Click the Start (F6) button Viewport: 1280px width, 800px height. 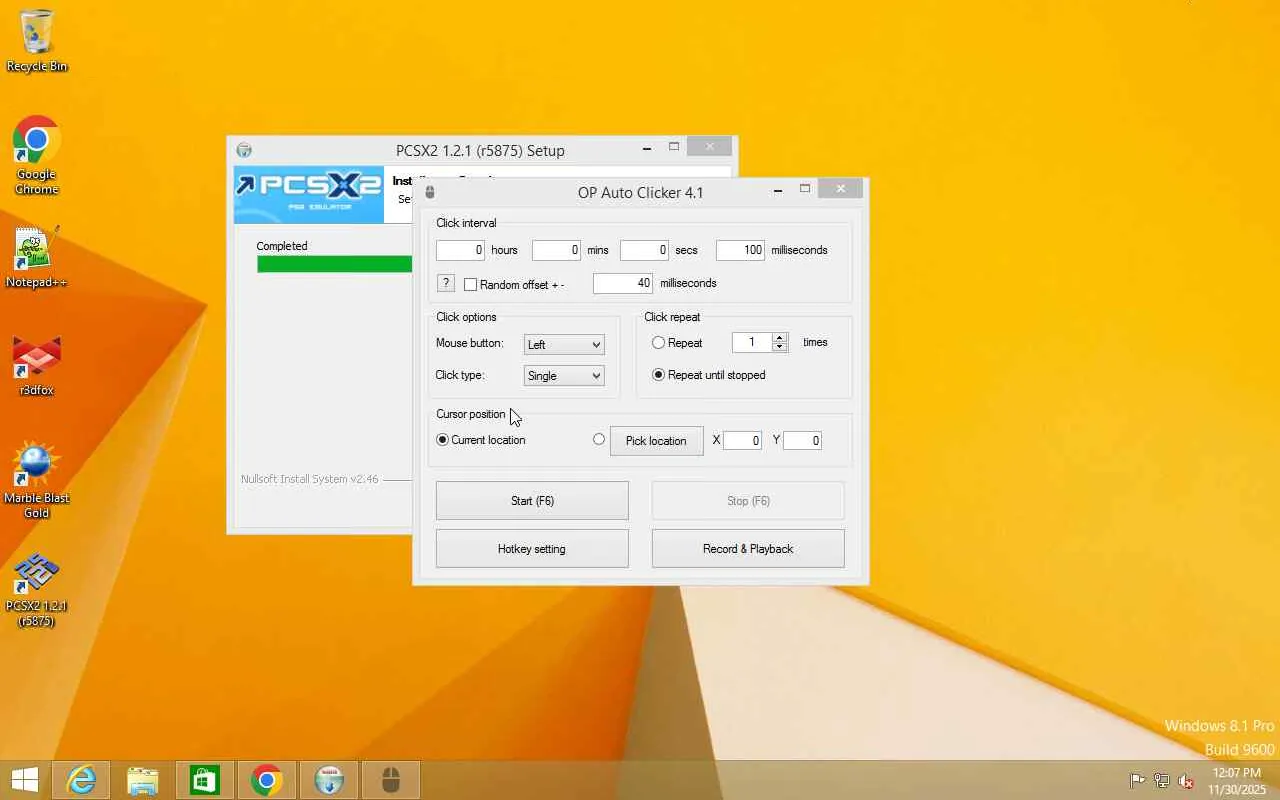[532, 501]
